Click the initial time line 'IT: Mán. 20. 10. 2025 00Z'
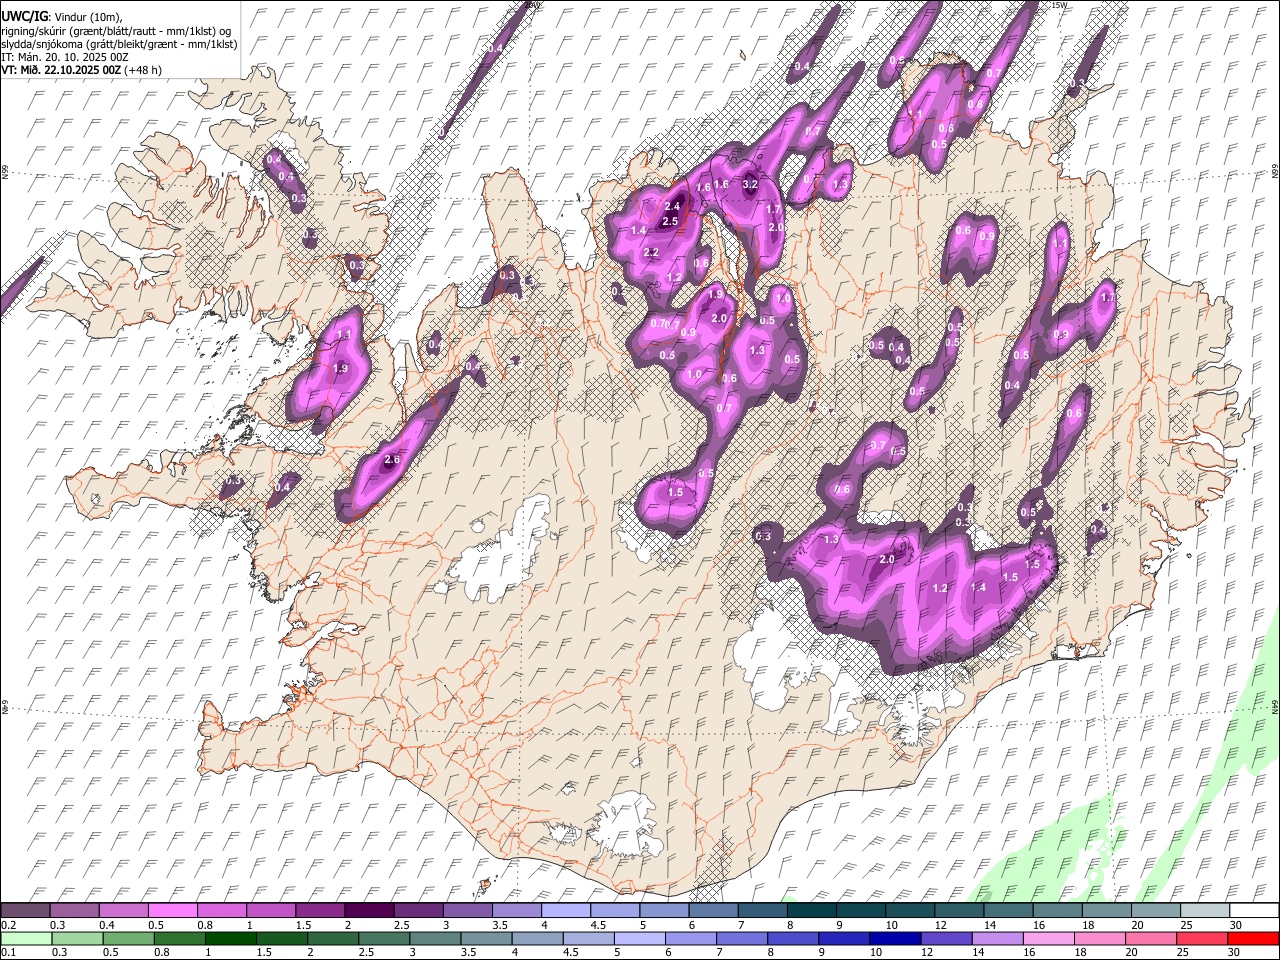Viewport: 1280px width, 960px height. point(63,57)
